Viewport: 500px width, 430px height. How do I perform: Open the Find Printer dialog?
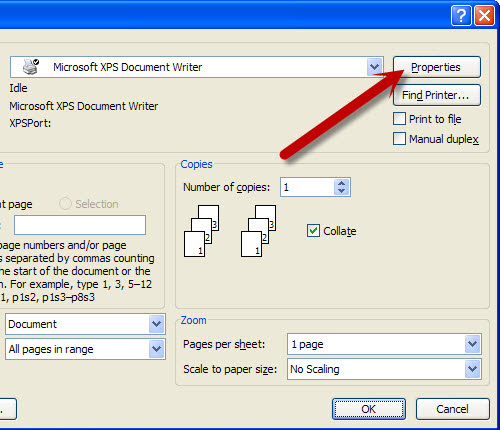pyautogui.click(x=437, y=95)
